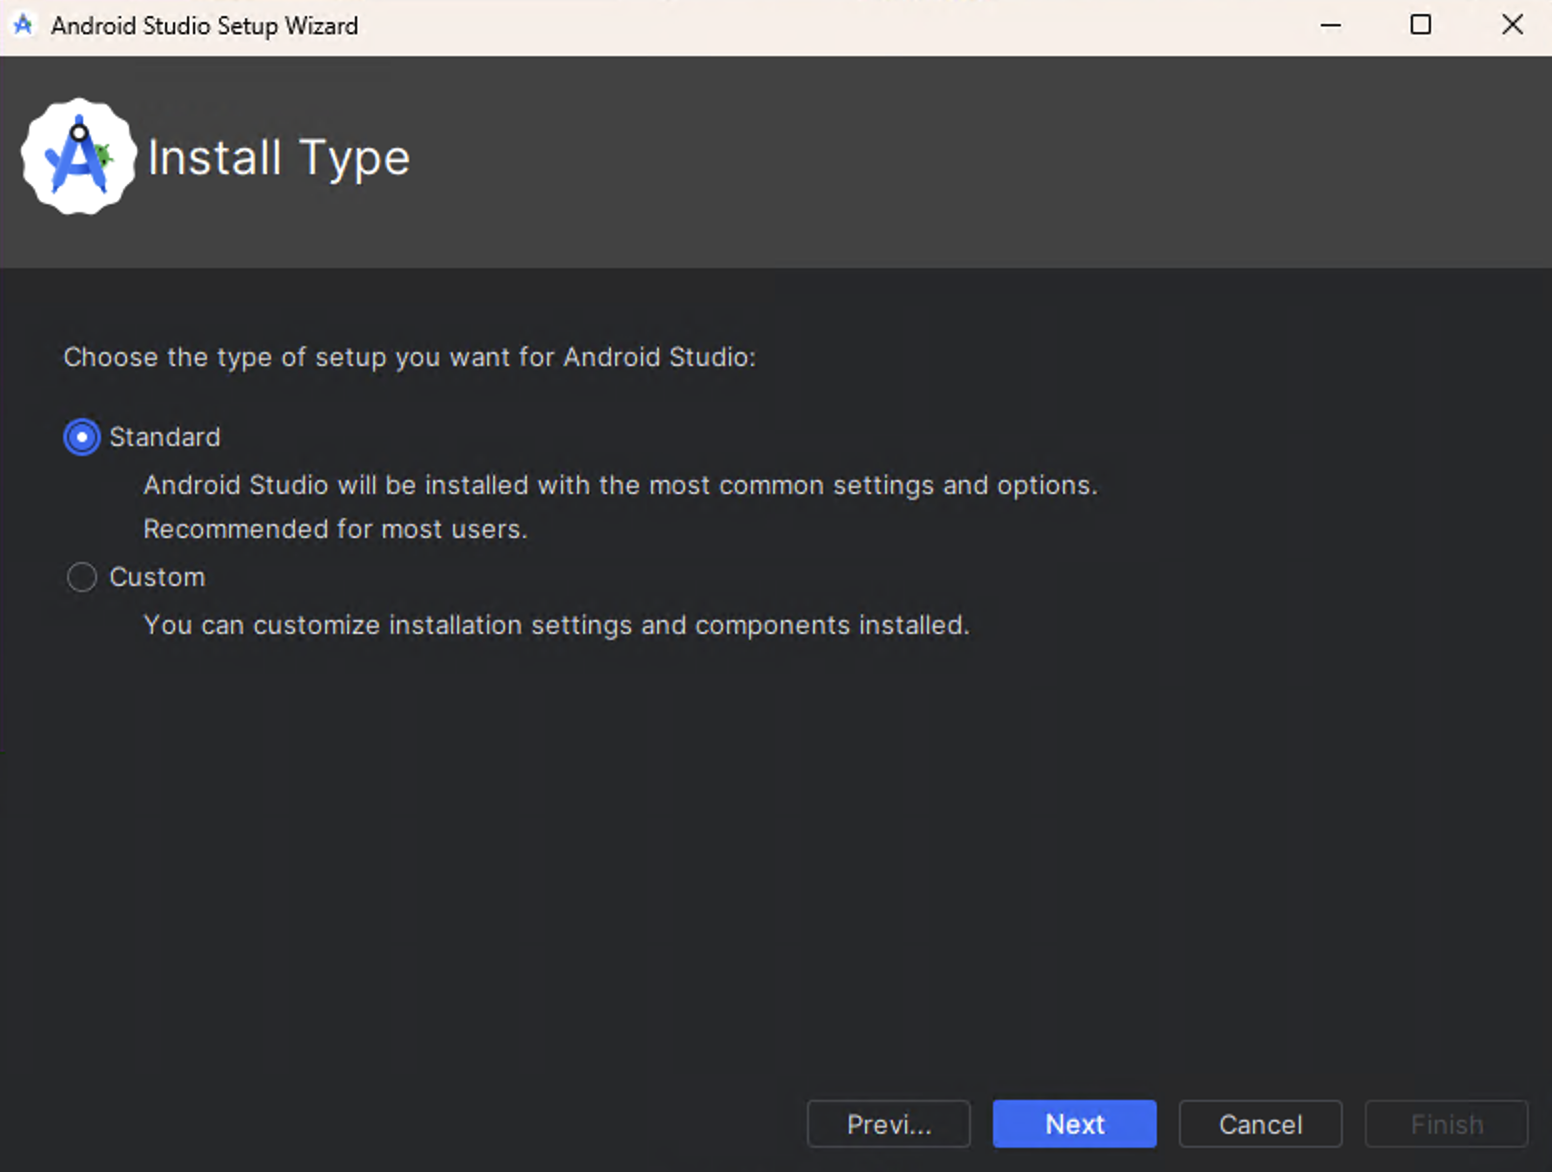
Task: Click the Standard option label
Action: click(x=164, y=437)
